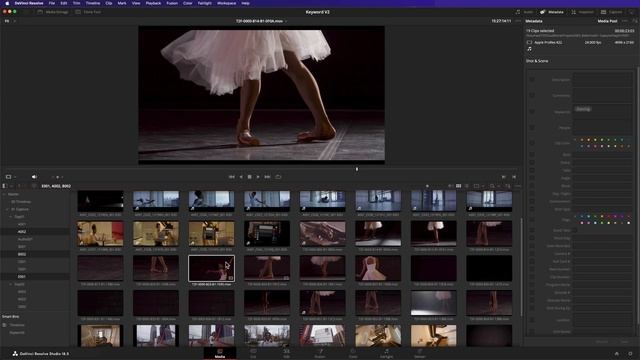Open the Keywords smart bin
This screenshot has width=640, height=360.
pos(17,332)
